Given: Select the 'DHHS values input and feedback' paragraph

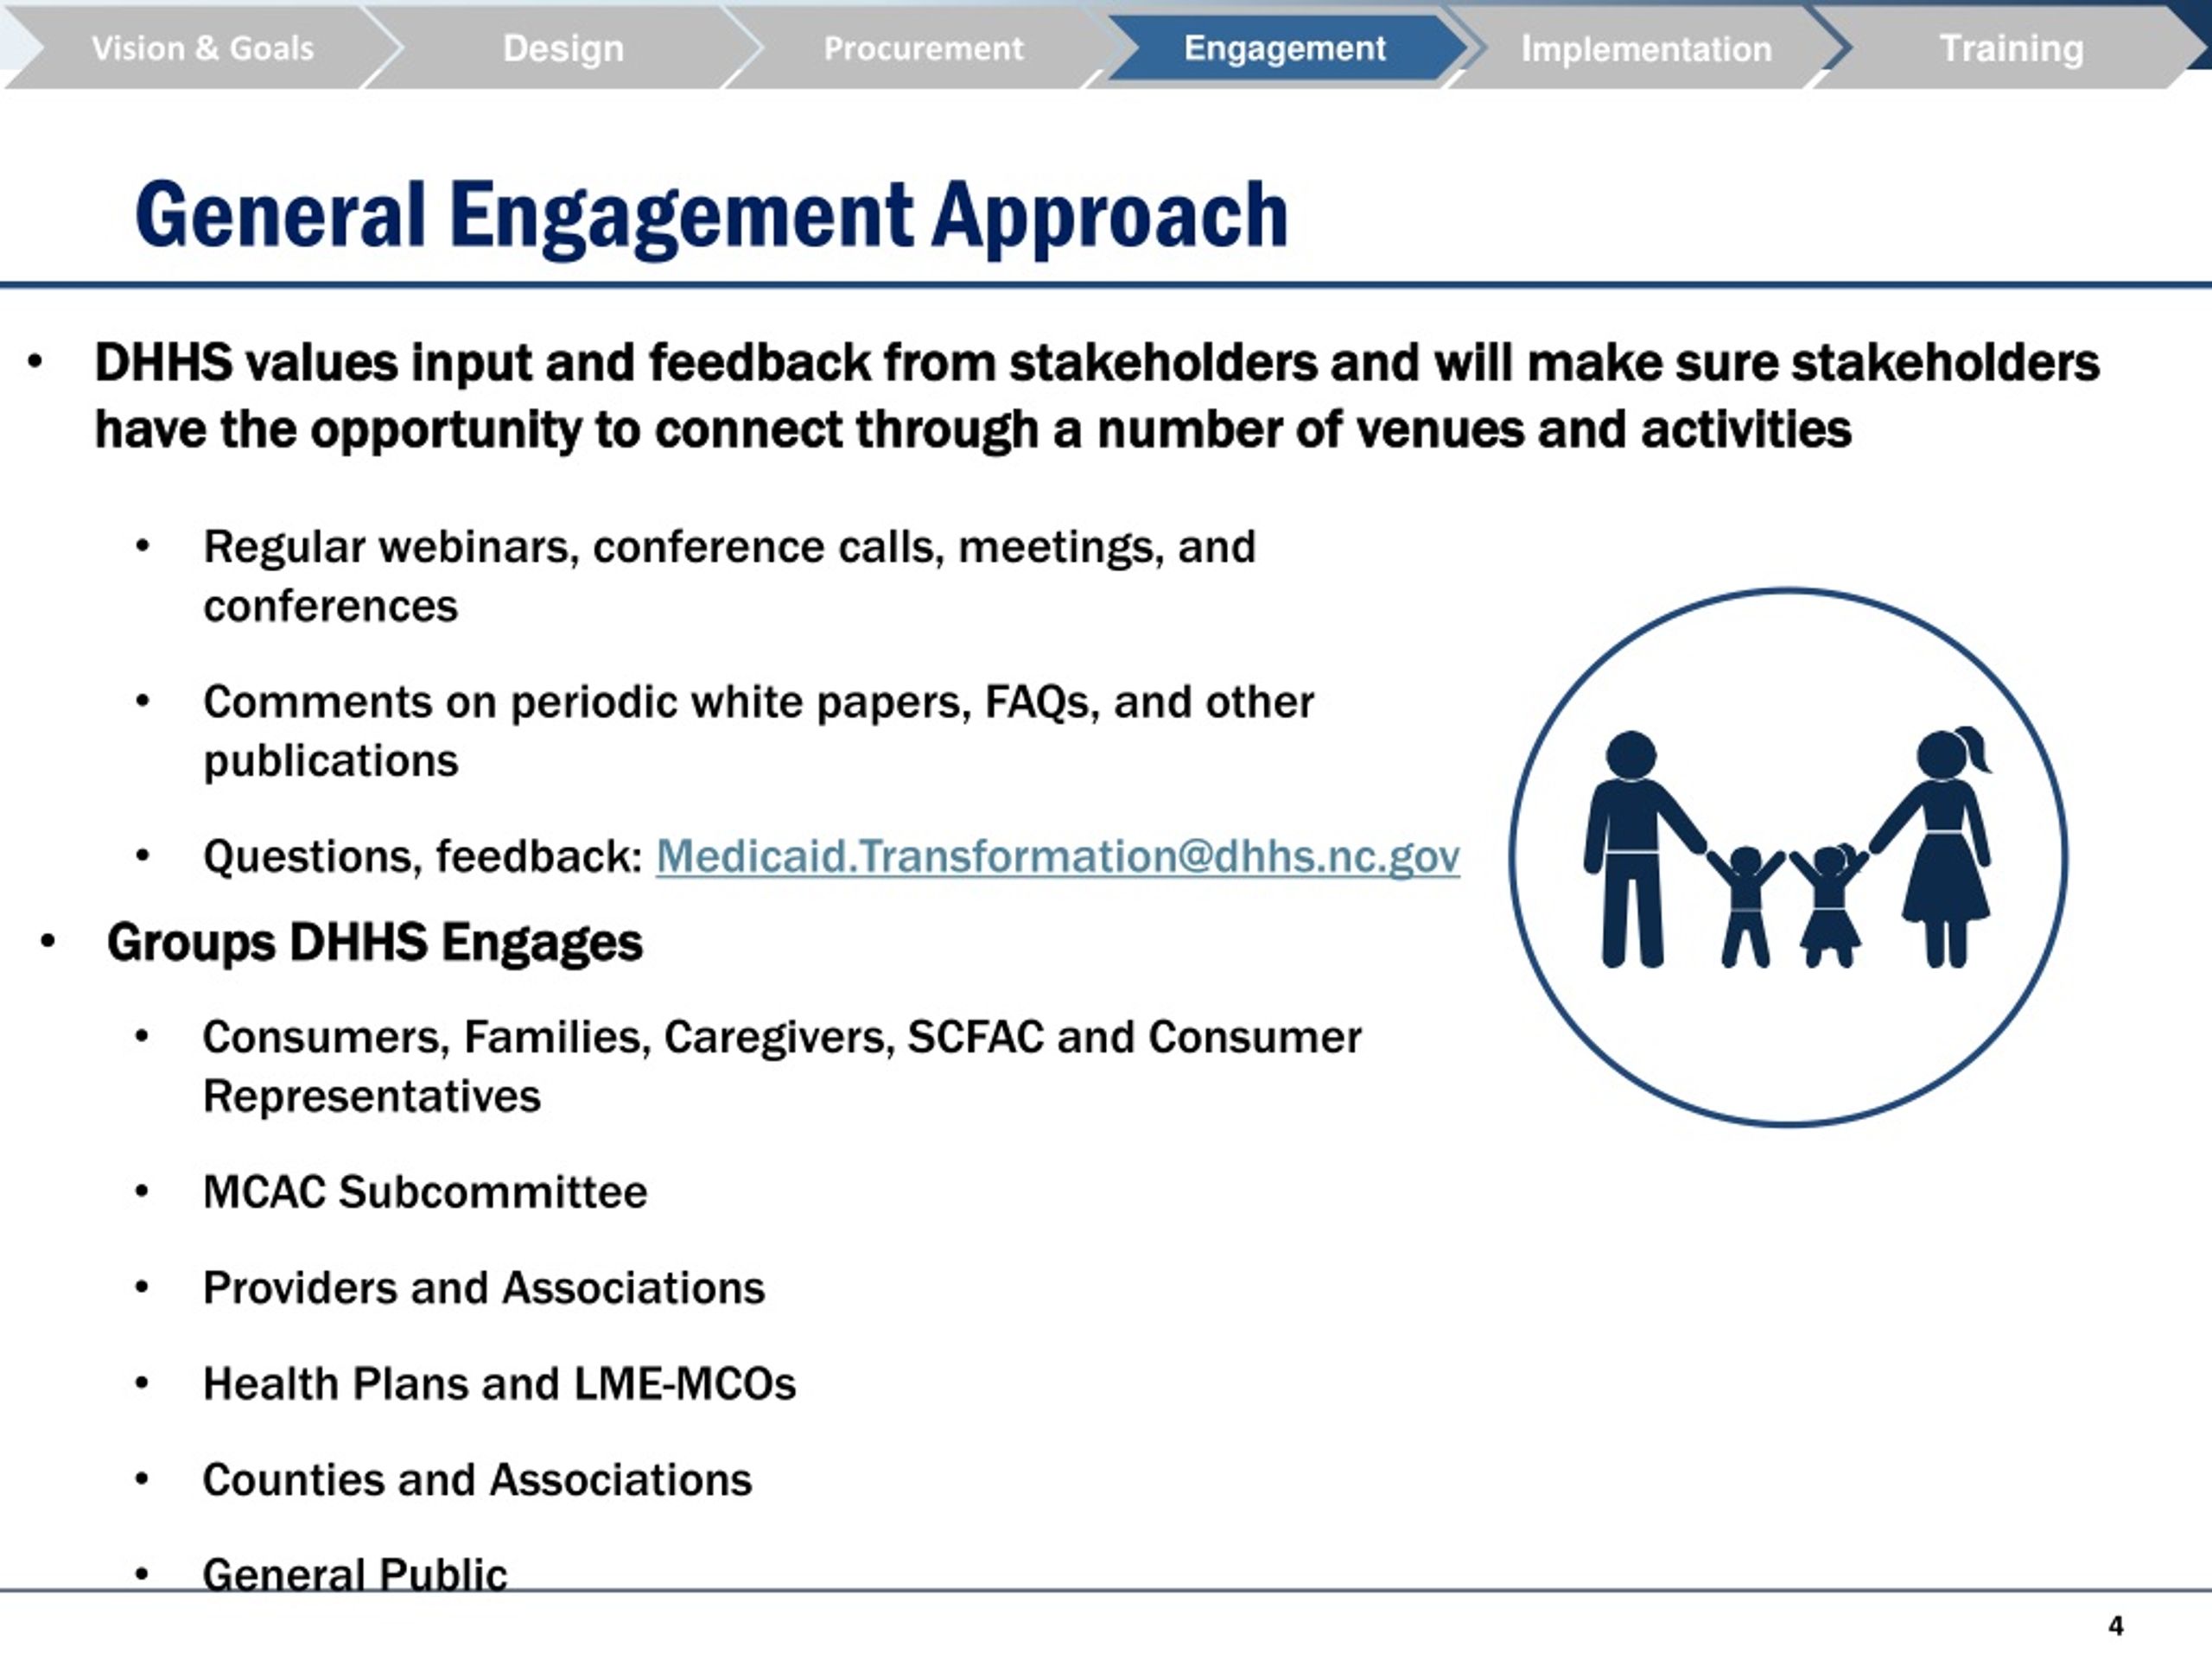Looking at the screenshot, I should tap(1097, 396).
